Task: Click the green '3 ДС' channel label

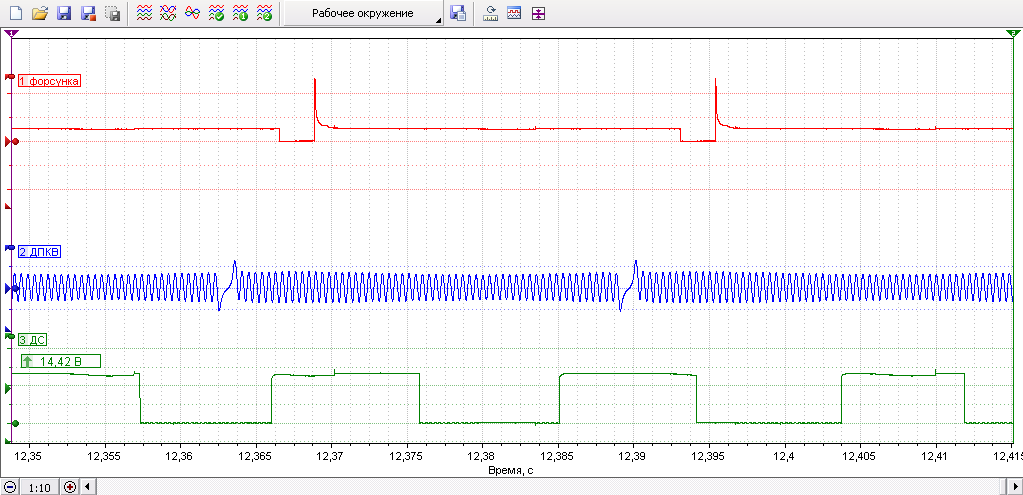Action: pyautogui.click(x=32, y=339)
